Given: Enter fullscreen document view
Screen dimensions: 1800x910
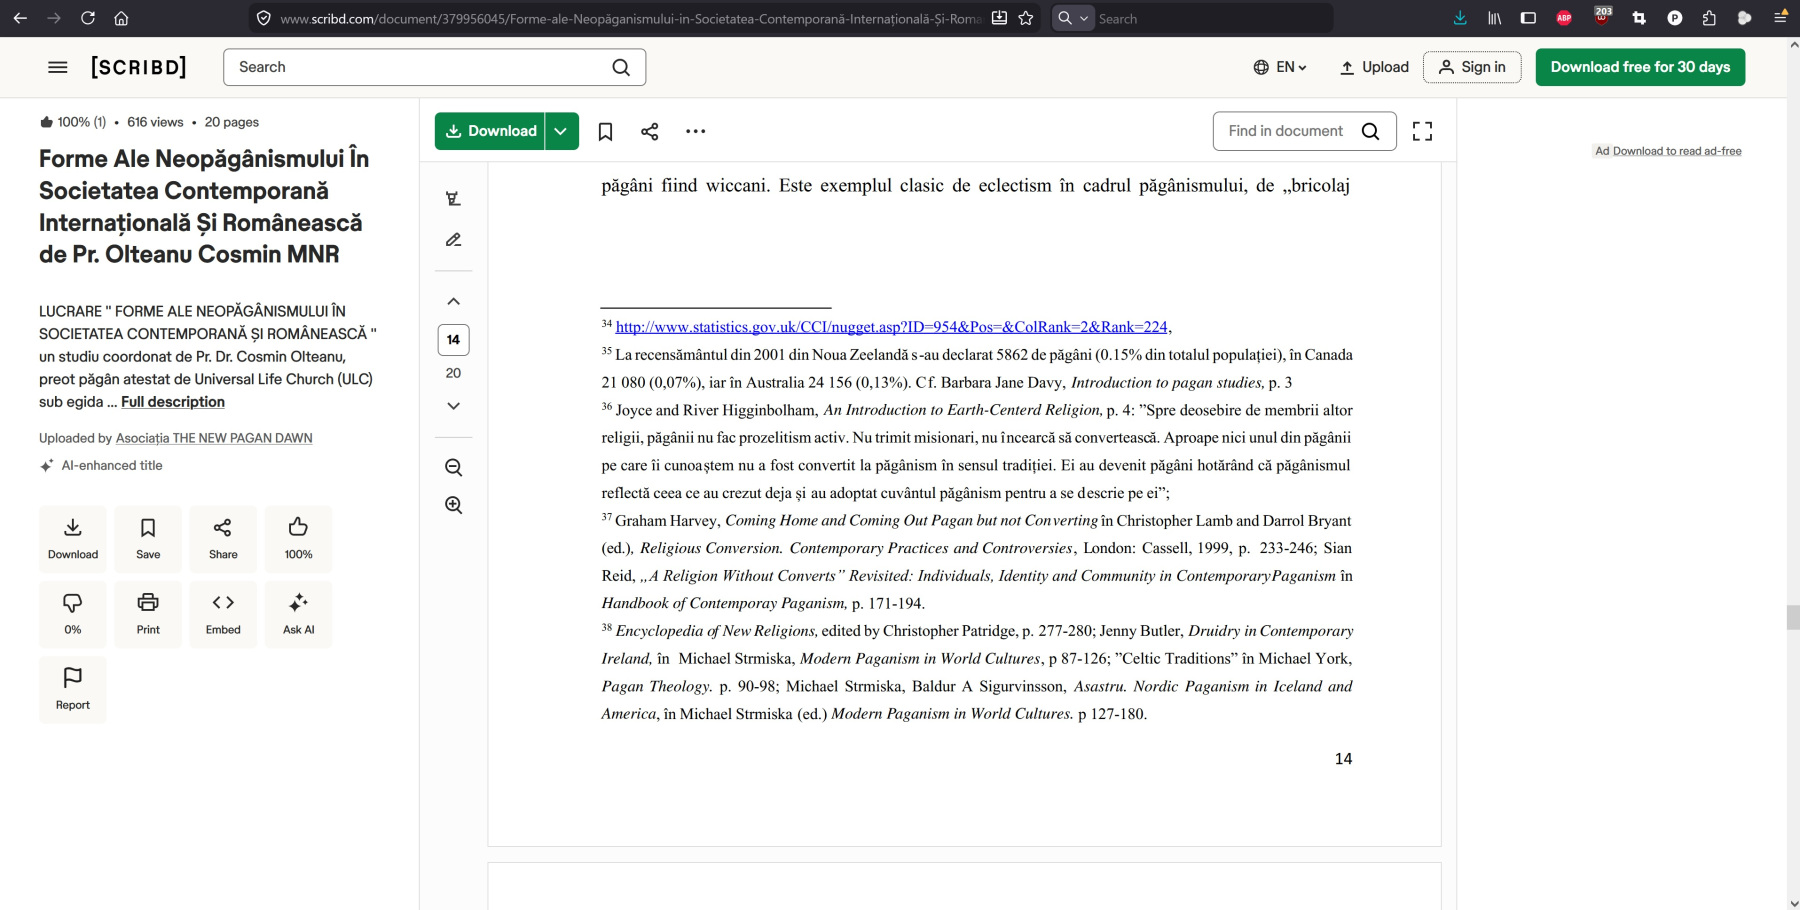Looking at the screenshot, I should pos(1422,132).
